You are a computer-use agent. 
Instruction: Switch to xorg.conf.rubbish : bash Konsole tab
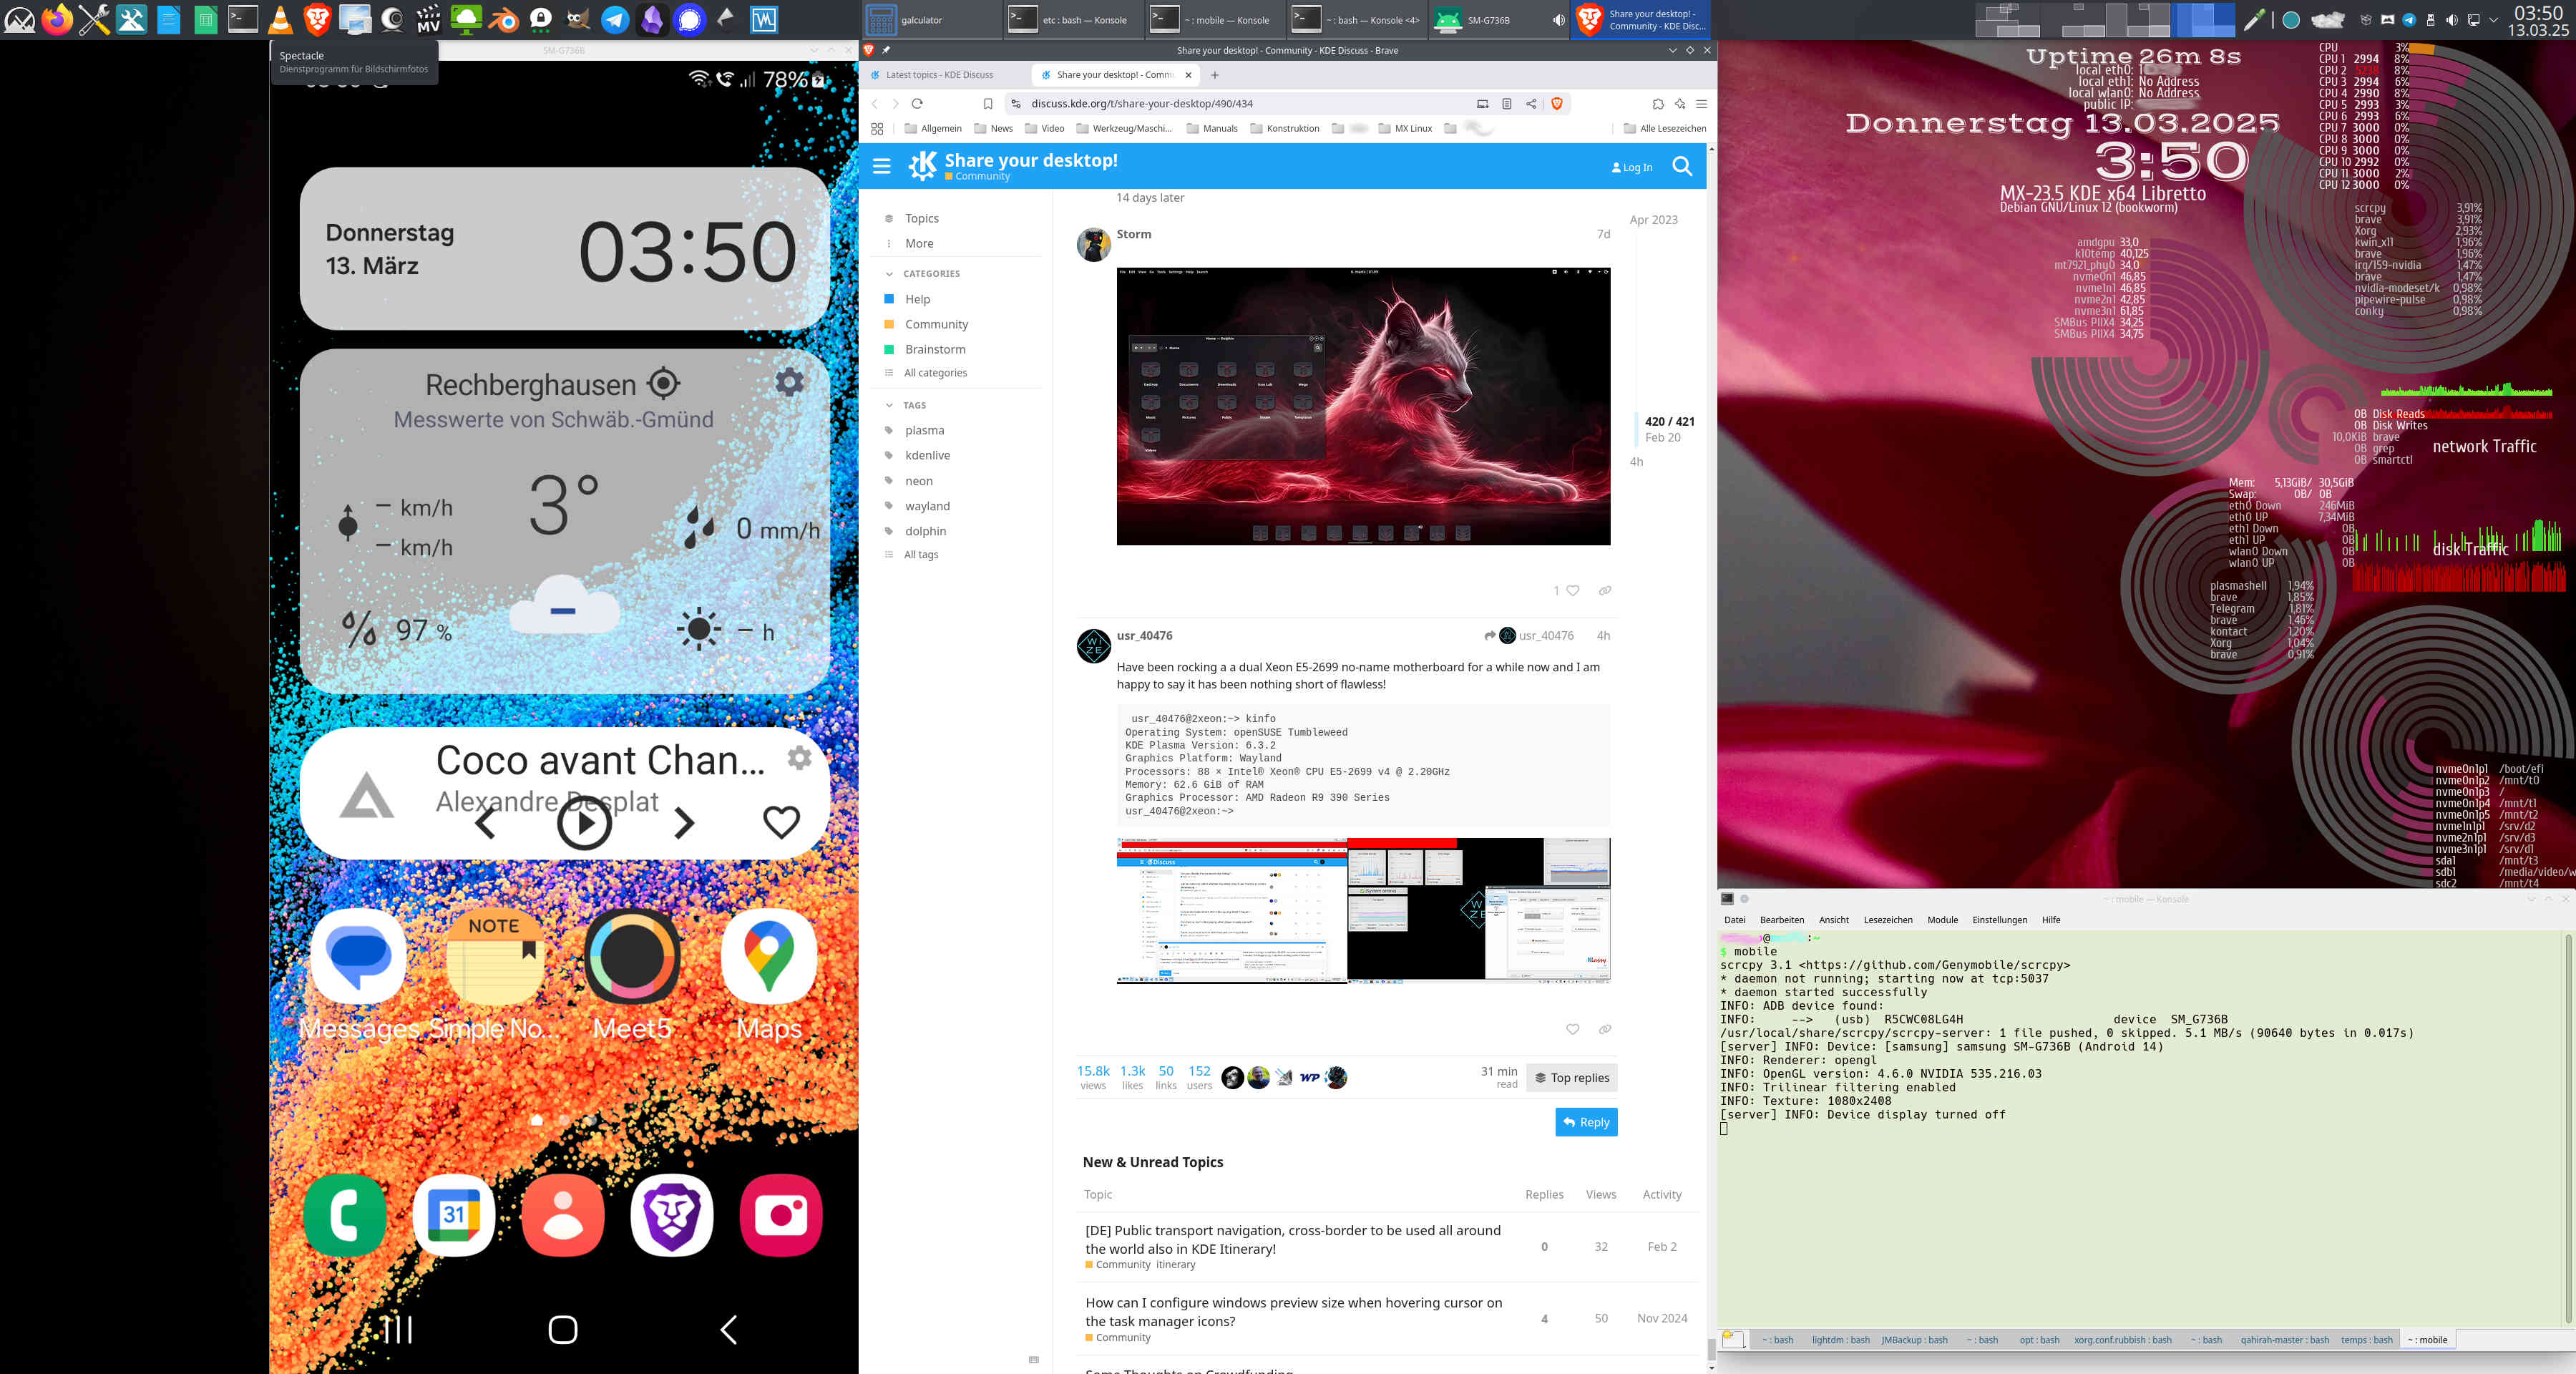2122,1340
